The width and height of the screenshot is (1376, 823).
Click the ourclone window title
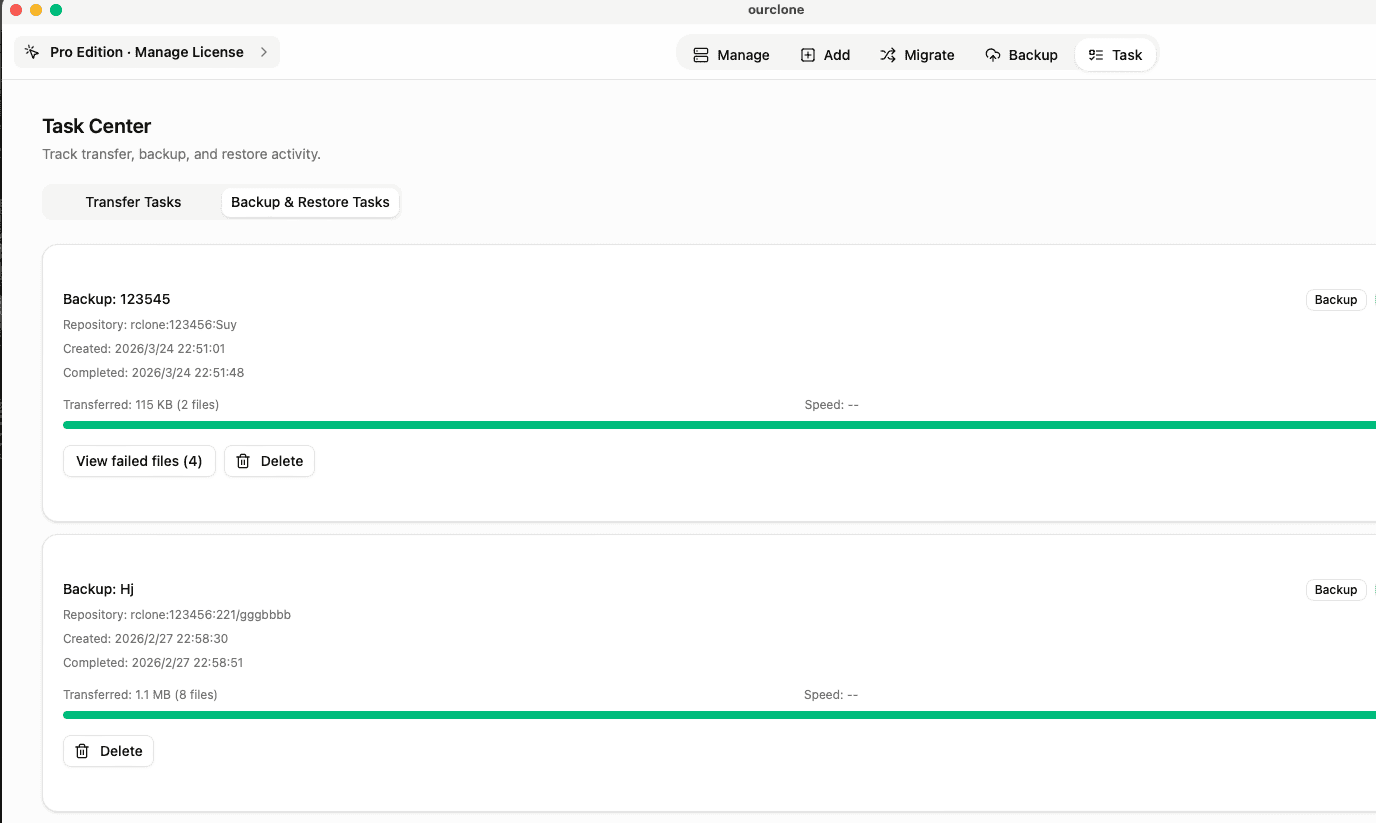point(776,10)
